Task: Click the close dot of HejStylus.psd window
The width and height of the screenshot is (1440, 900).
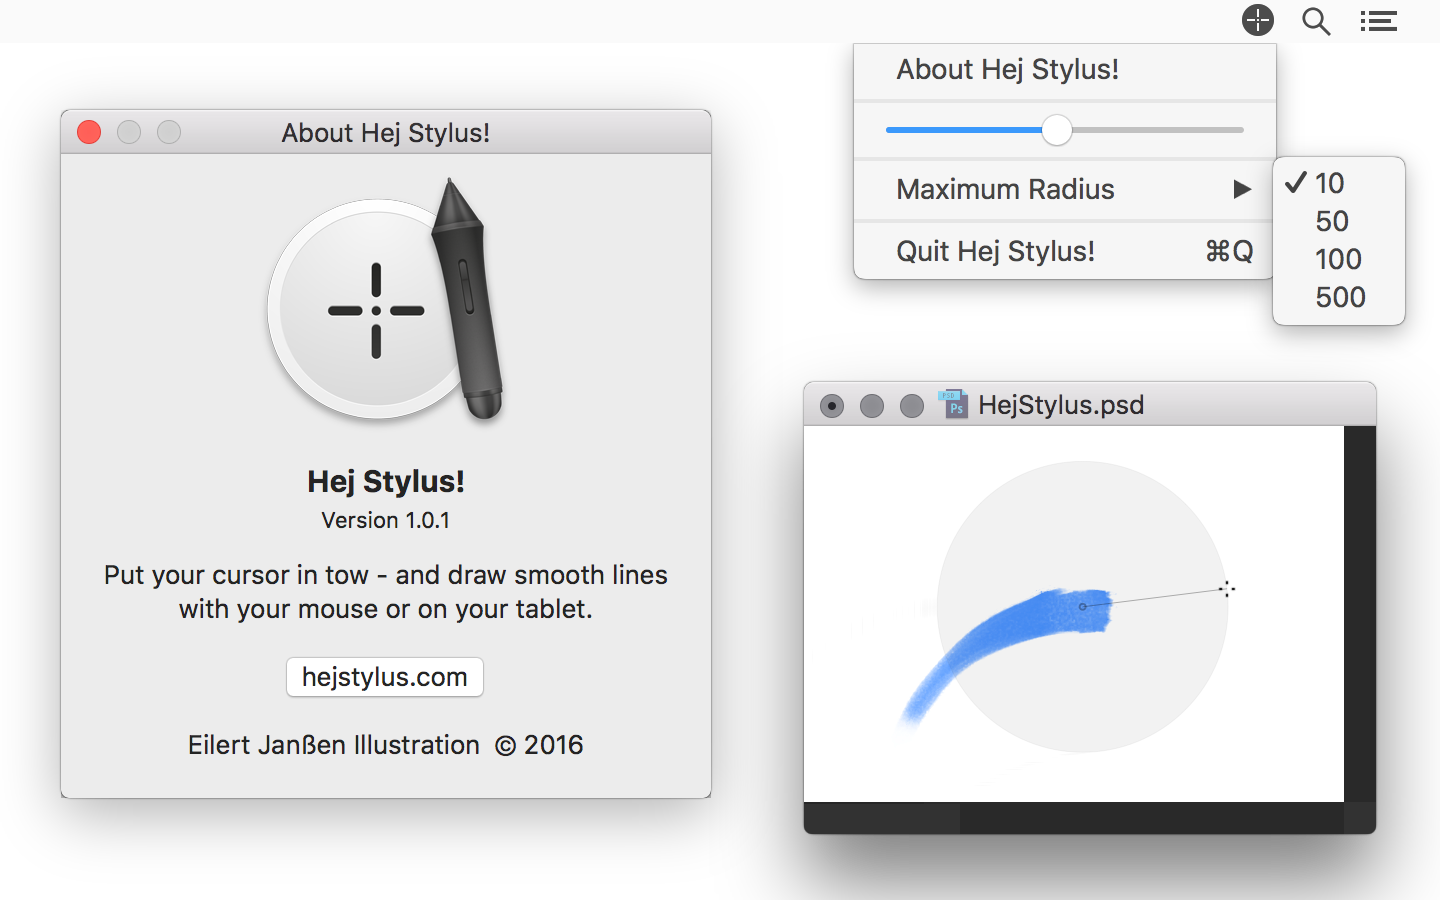Action: 832,405
